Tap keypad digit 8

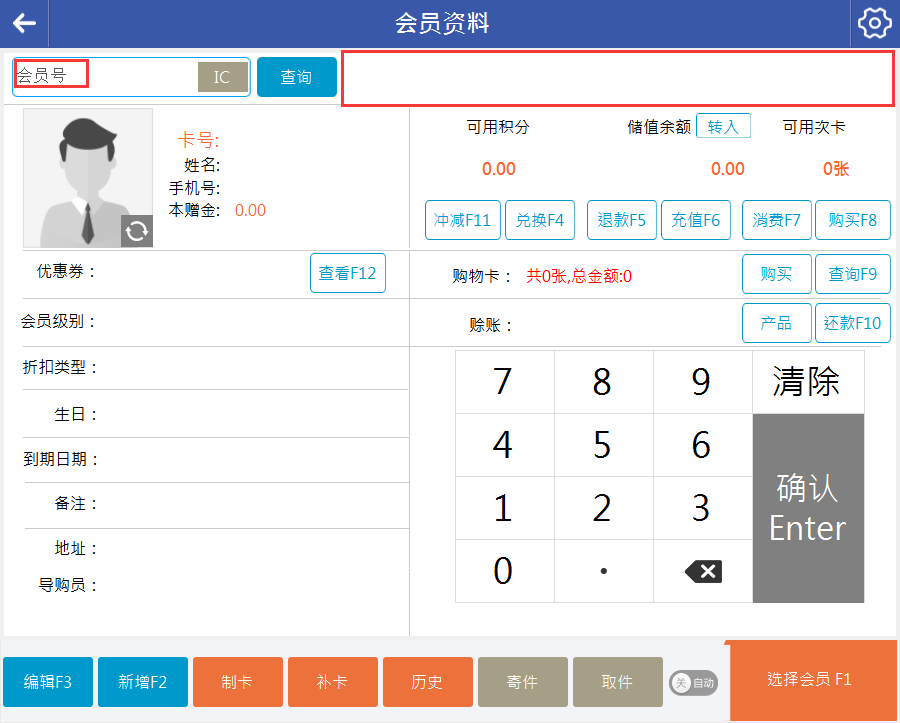click(x=604, y=382)
